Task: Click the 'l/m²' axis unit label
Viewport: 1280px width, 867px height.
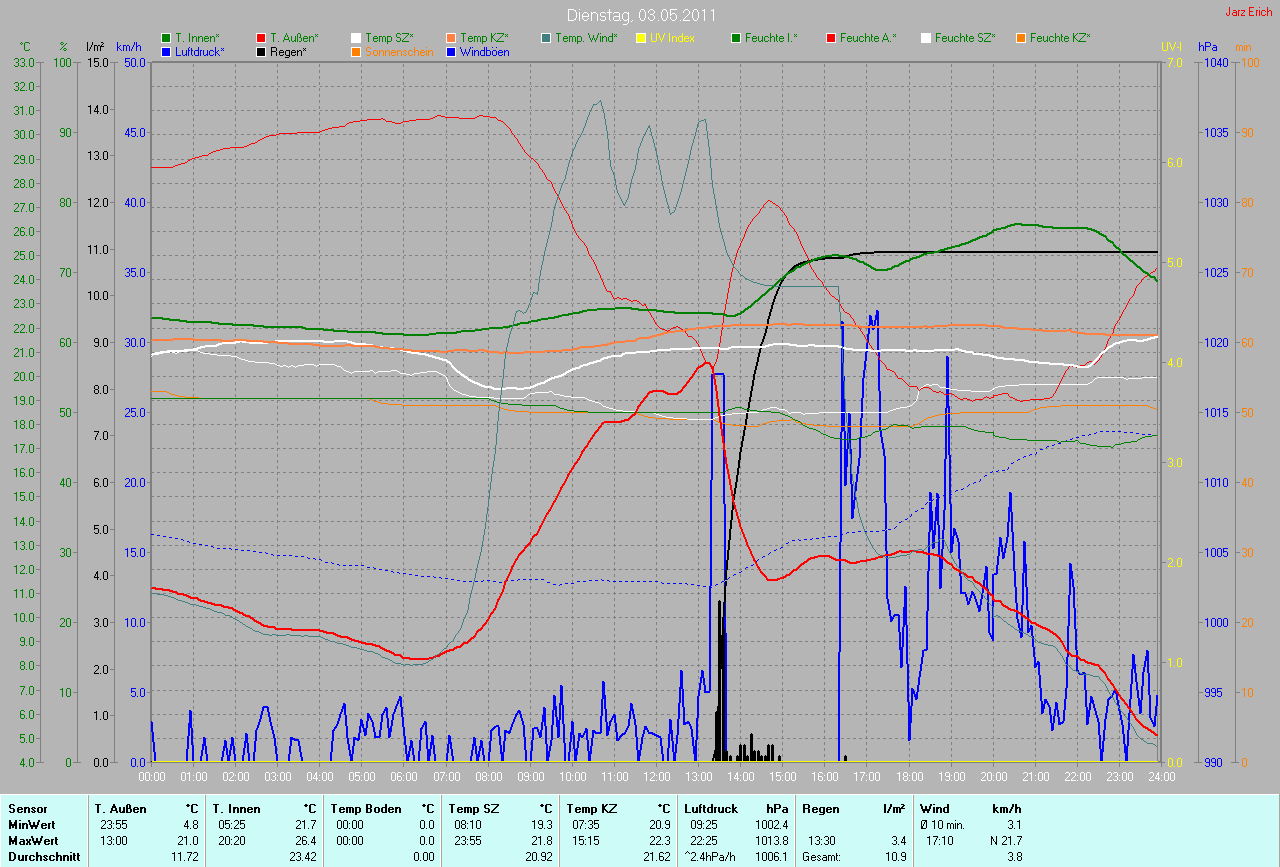Action: 95,47
